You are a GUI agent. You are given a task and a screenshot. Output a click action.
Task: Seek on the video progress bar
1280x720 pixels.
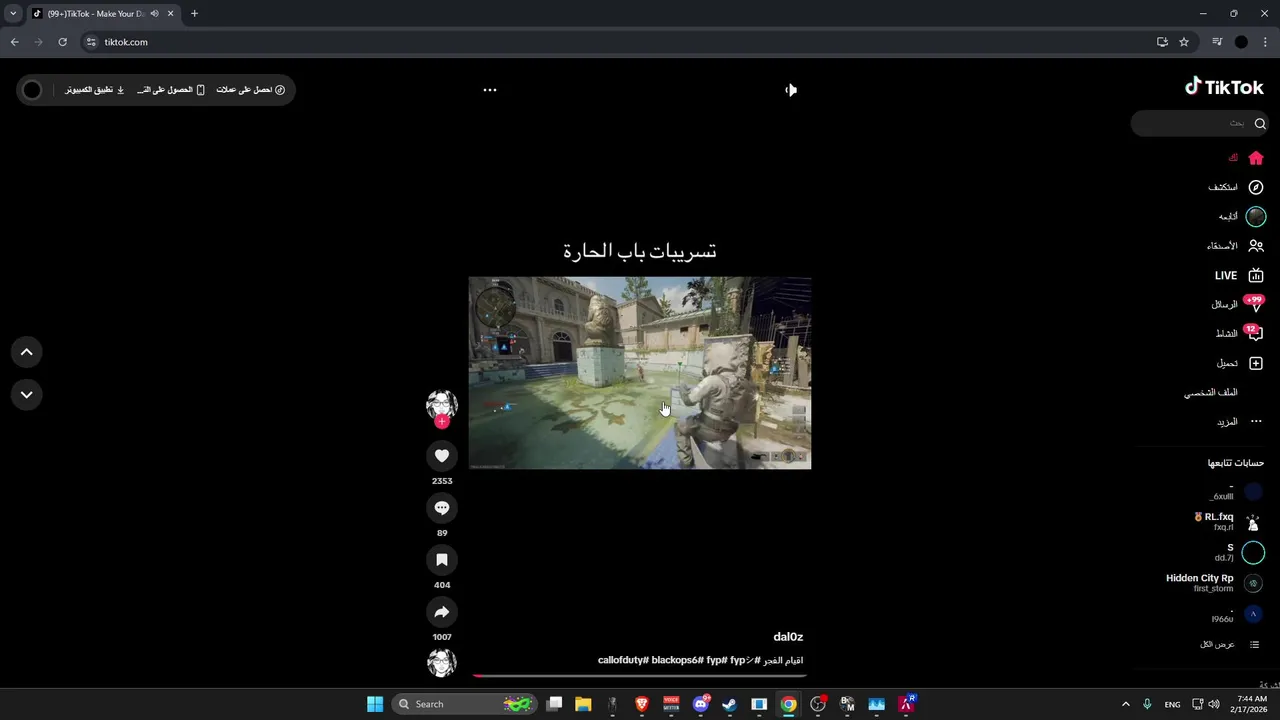(x=640, y=676)
